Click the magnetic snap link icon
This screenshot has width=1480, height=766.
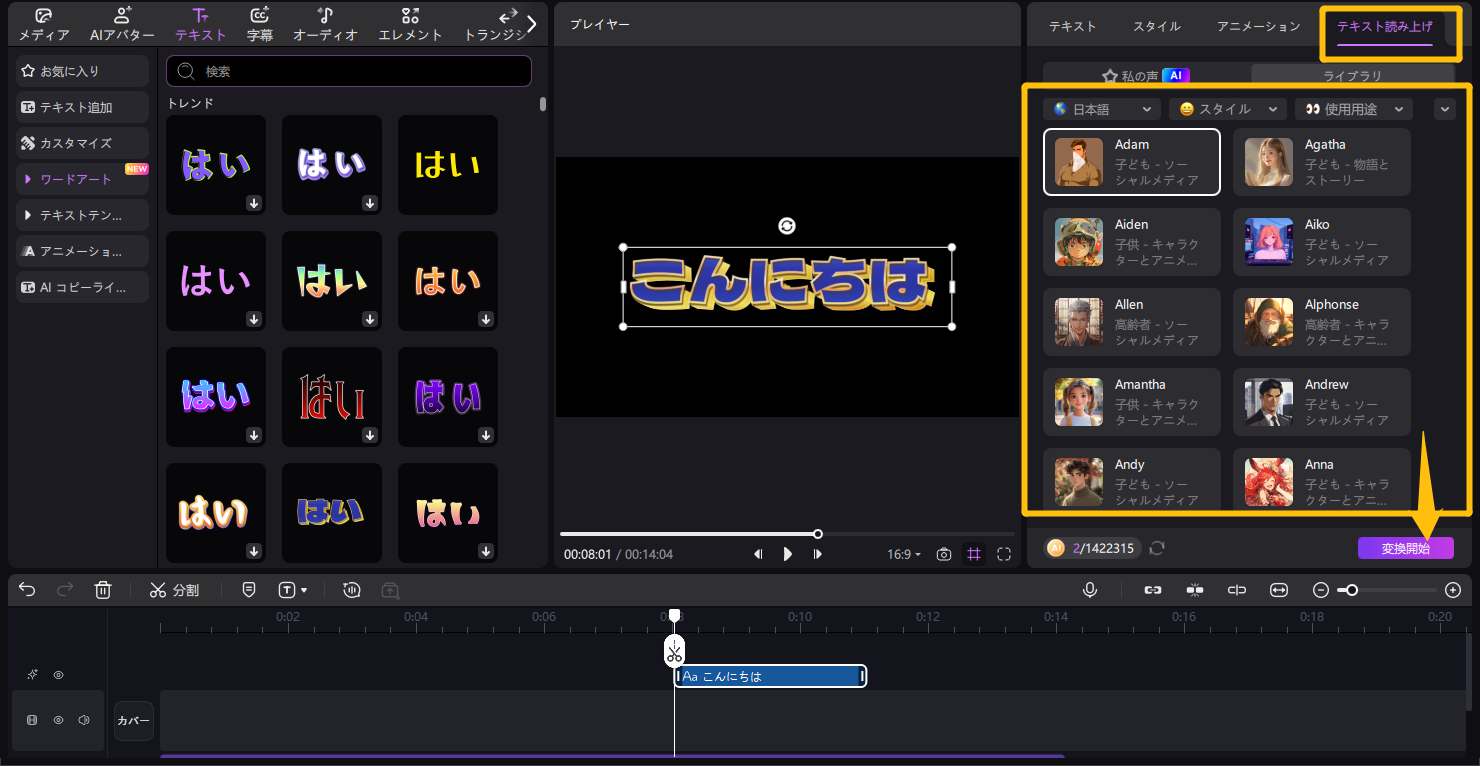1152,590
